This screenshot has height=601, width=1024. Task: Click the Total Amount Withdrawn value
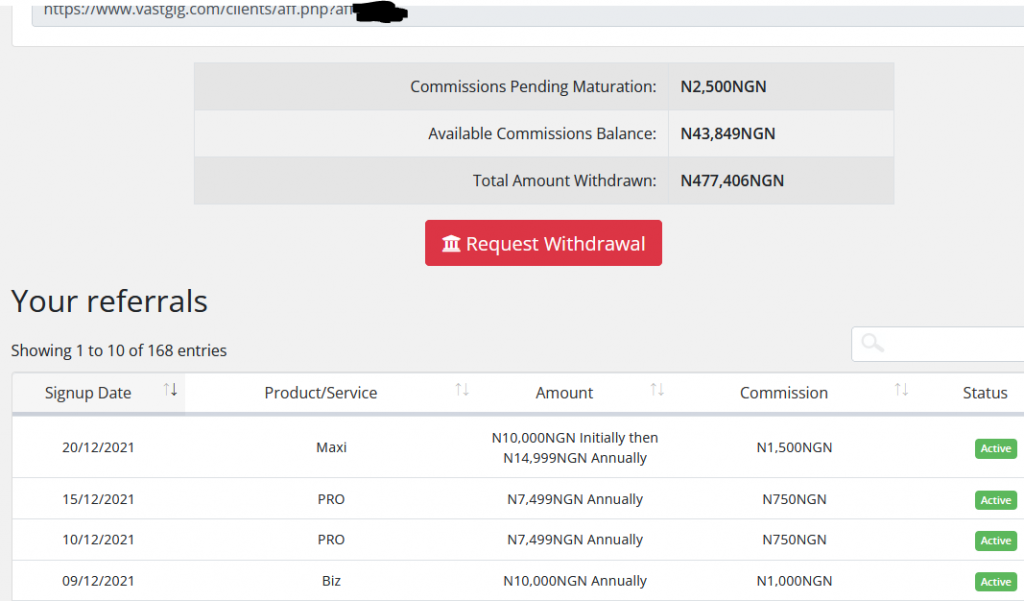(731, 181)
